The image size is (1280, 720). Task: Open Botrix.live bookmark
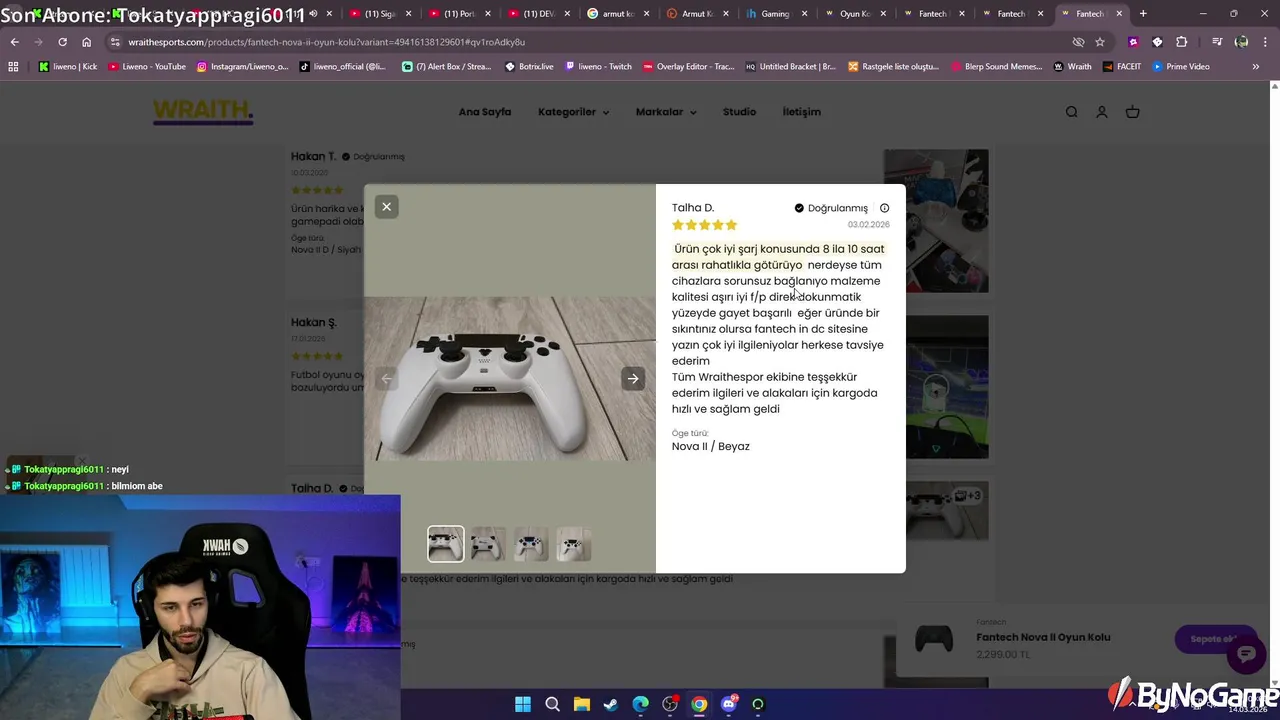click(x=529, y=66)
